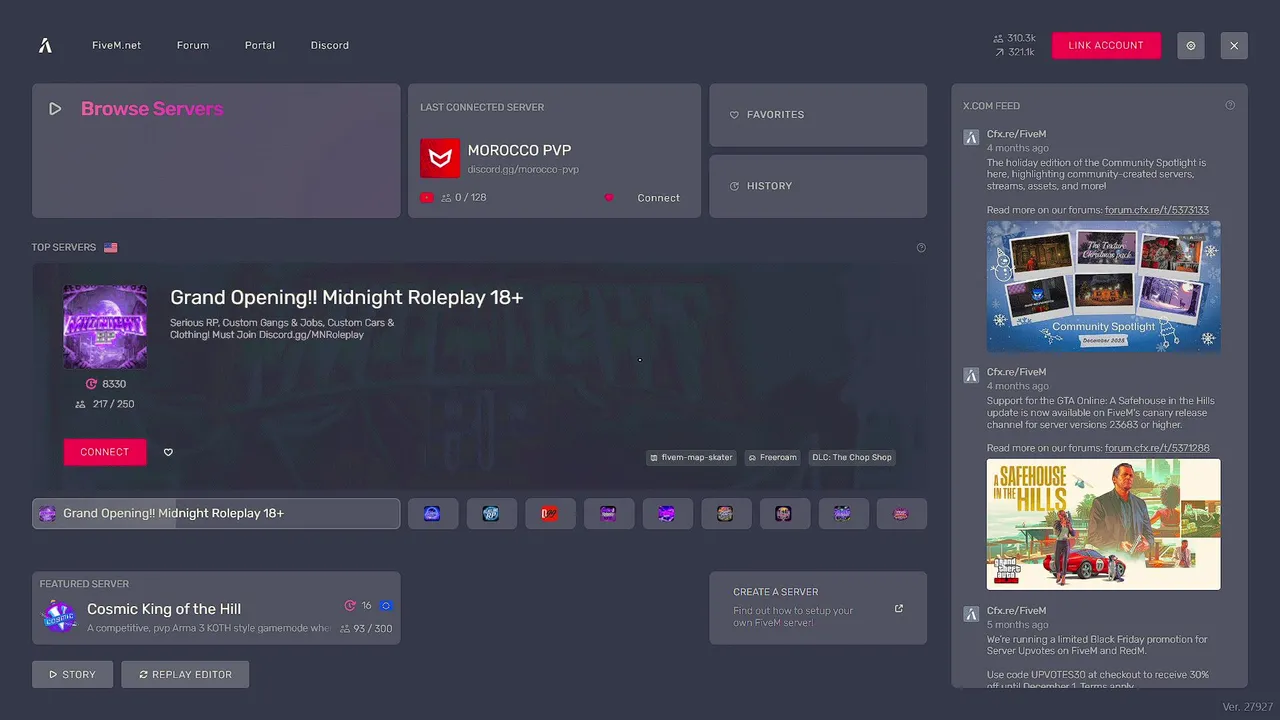The image size is (1280, 720).
Task: Click Cfx.re avatar on Community Spotlight post
Action: click(x=970, y=137)
